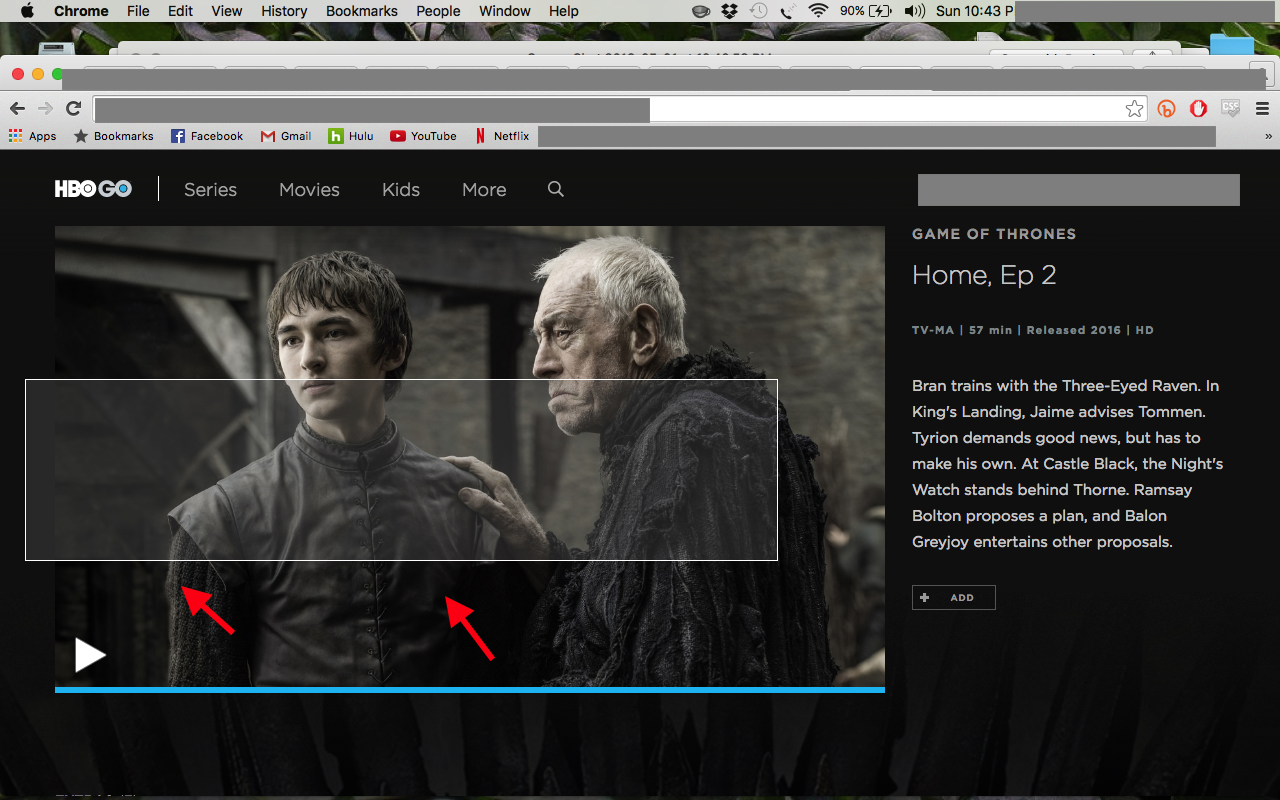Add the episode with the ADD button
Screen dimensions: 1280x800
click(x=954, y=597)
